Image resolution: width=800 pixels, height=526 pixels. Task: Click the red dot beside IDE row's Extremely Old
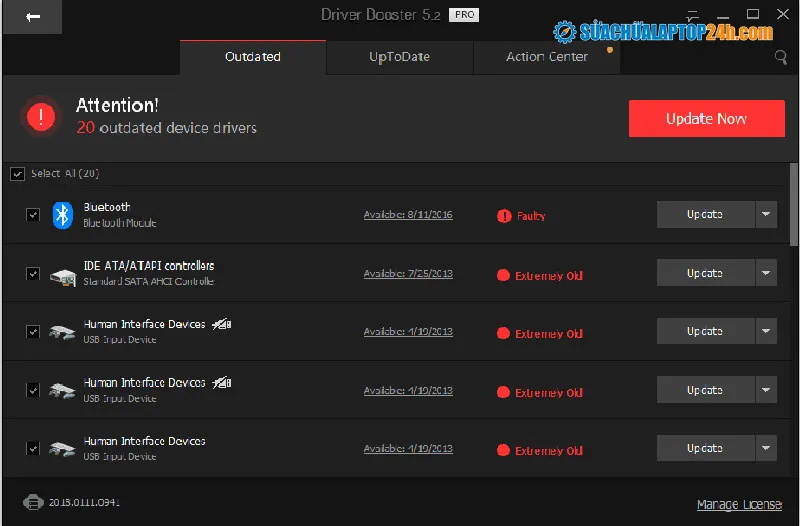point(503,275)
